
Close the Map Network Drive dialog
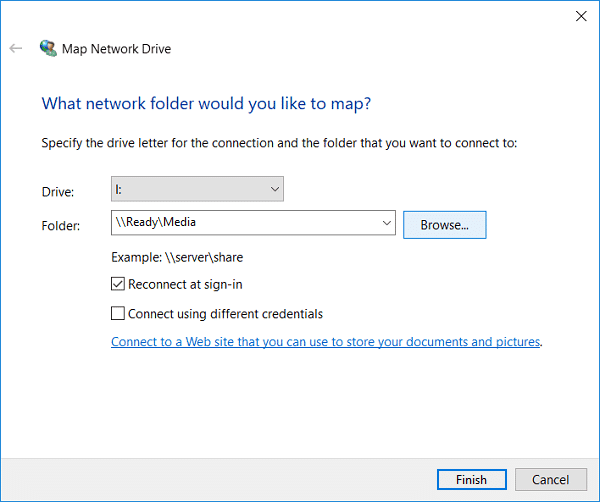tap(581, 16)
